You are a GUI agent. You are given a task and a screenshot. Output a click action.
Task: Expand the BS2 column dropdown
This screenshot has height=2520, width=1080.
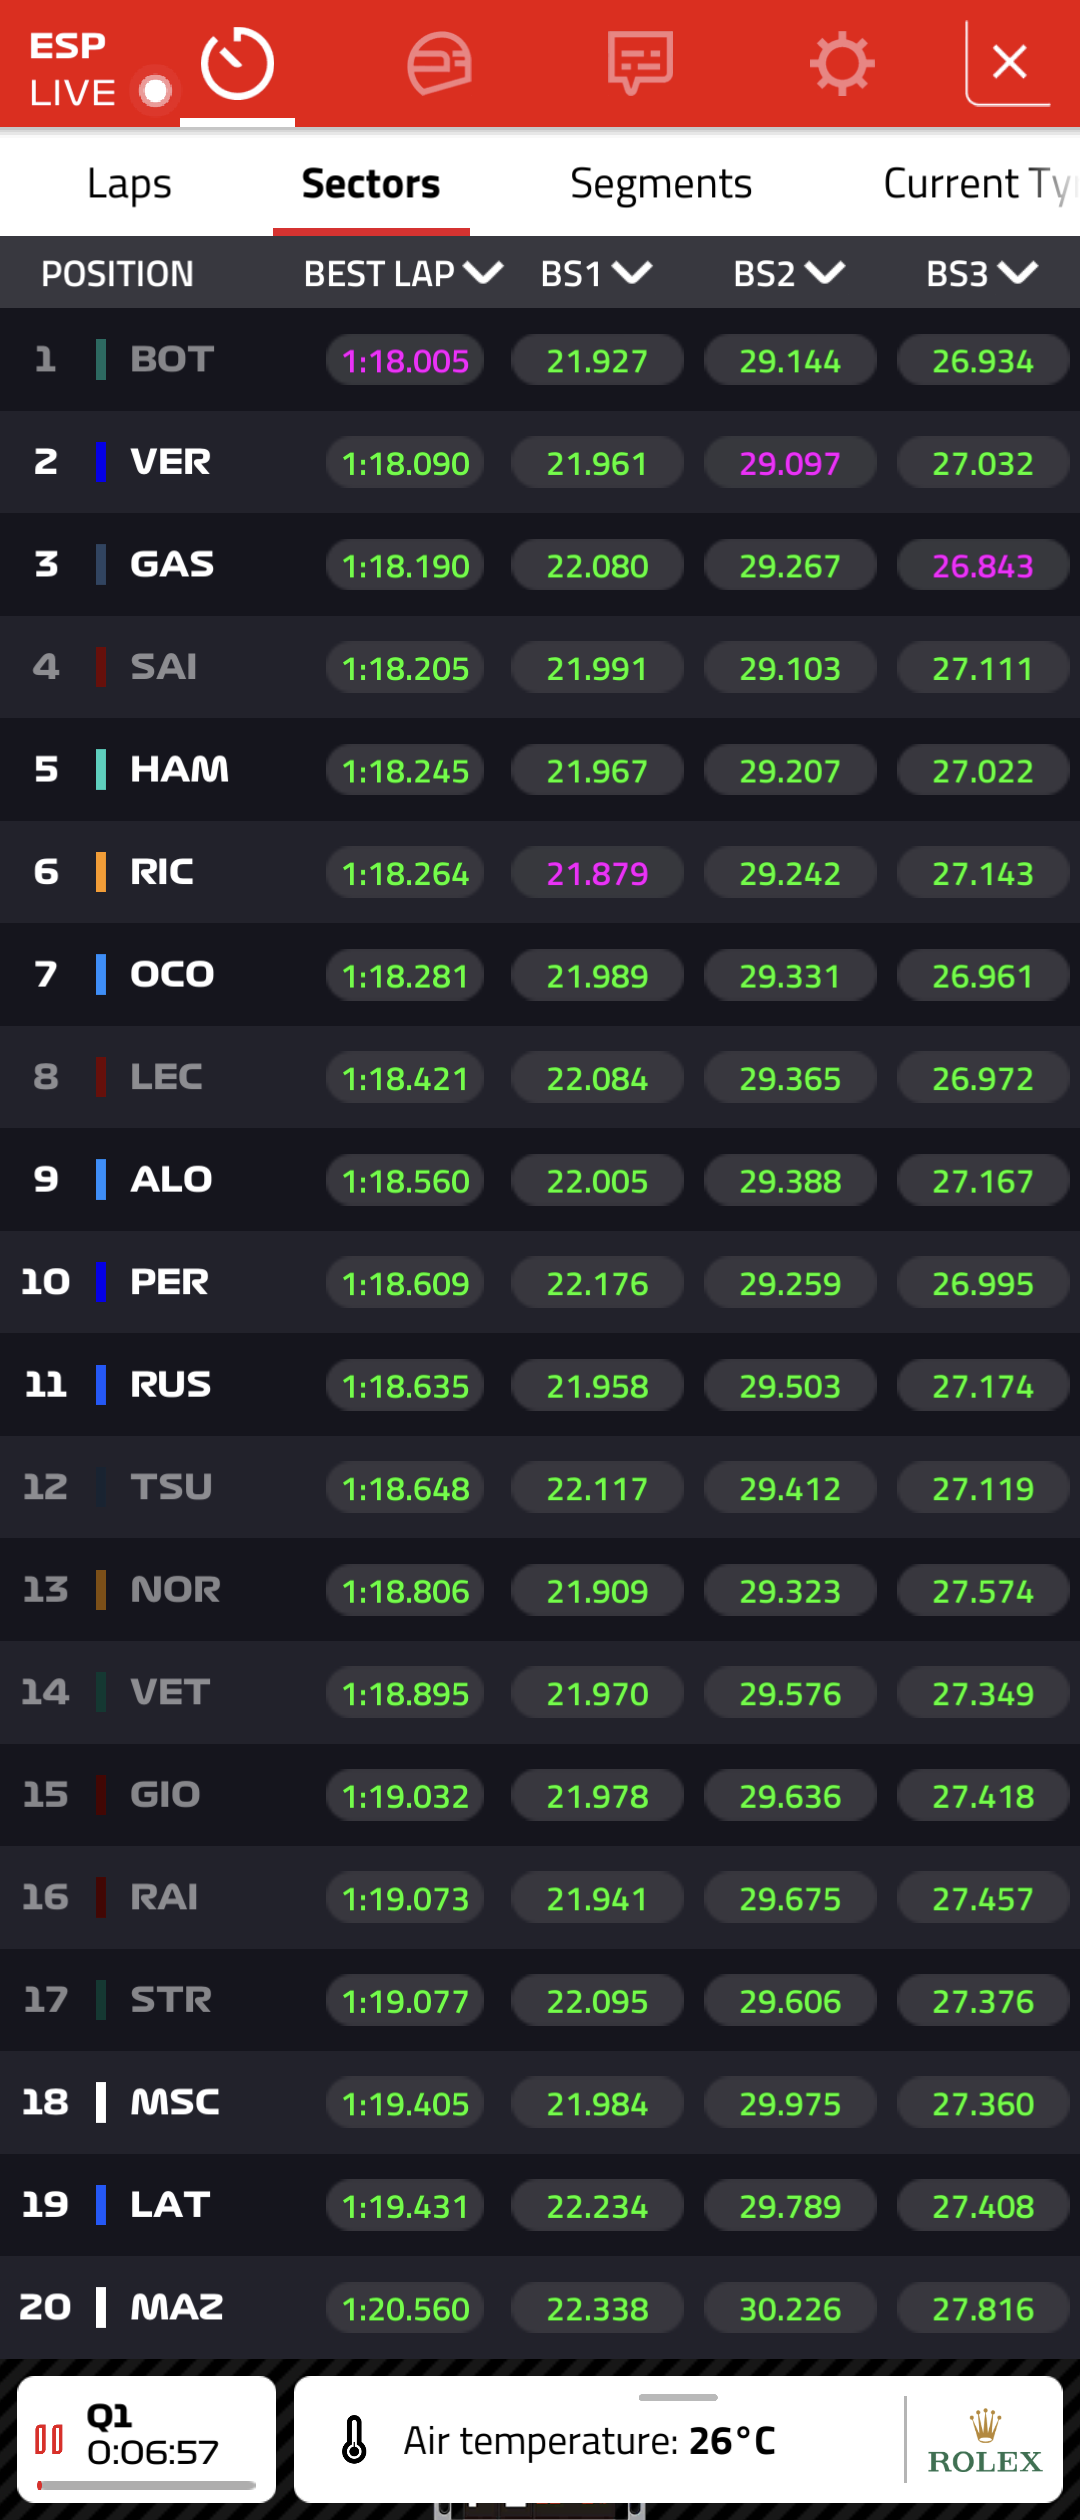(x=825, y=273)
